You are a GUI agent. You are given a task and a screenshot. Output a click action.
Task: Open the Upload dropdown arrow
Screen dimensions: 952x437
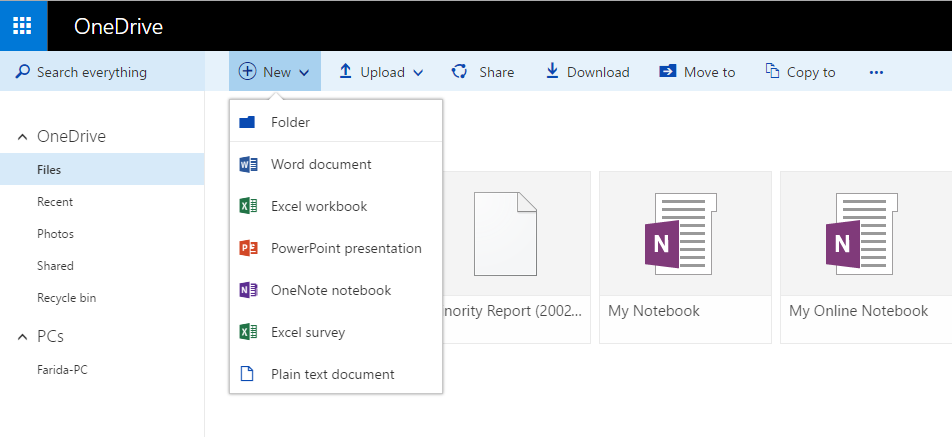click(418, 73)
